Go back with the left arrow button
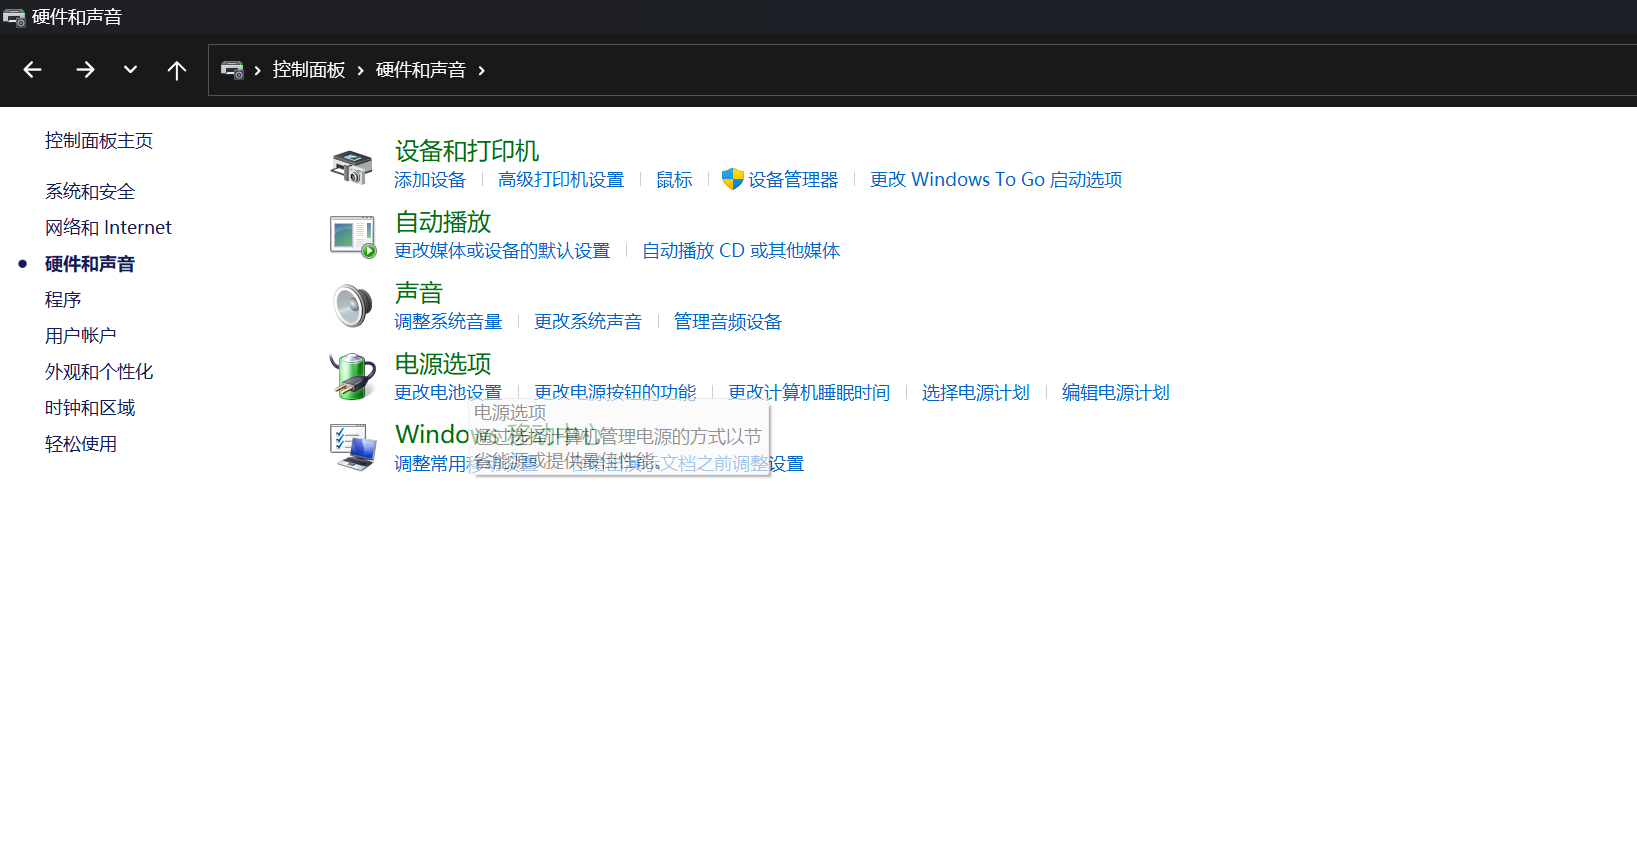The height and width of the screenshot is (847, 1637). tap(32, 70)
